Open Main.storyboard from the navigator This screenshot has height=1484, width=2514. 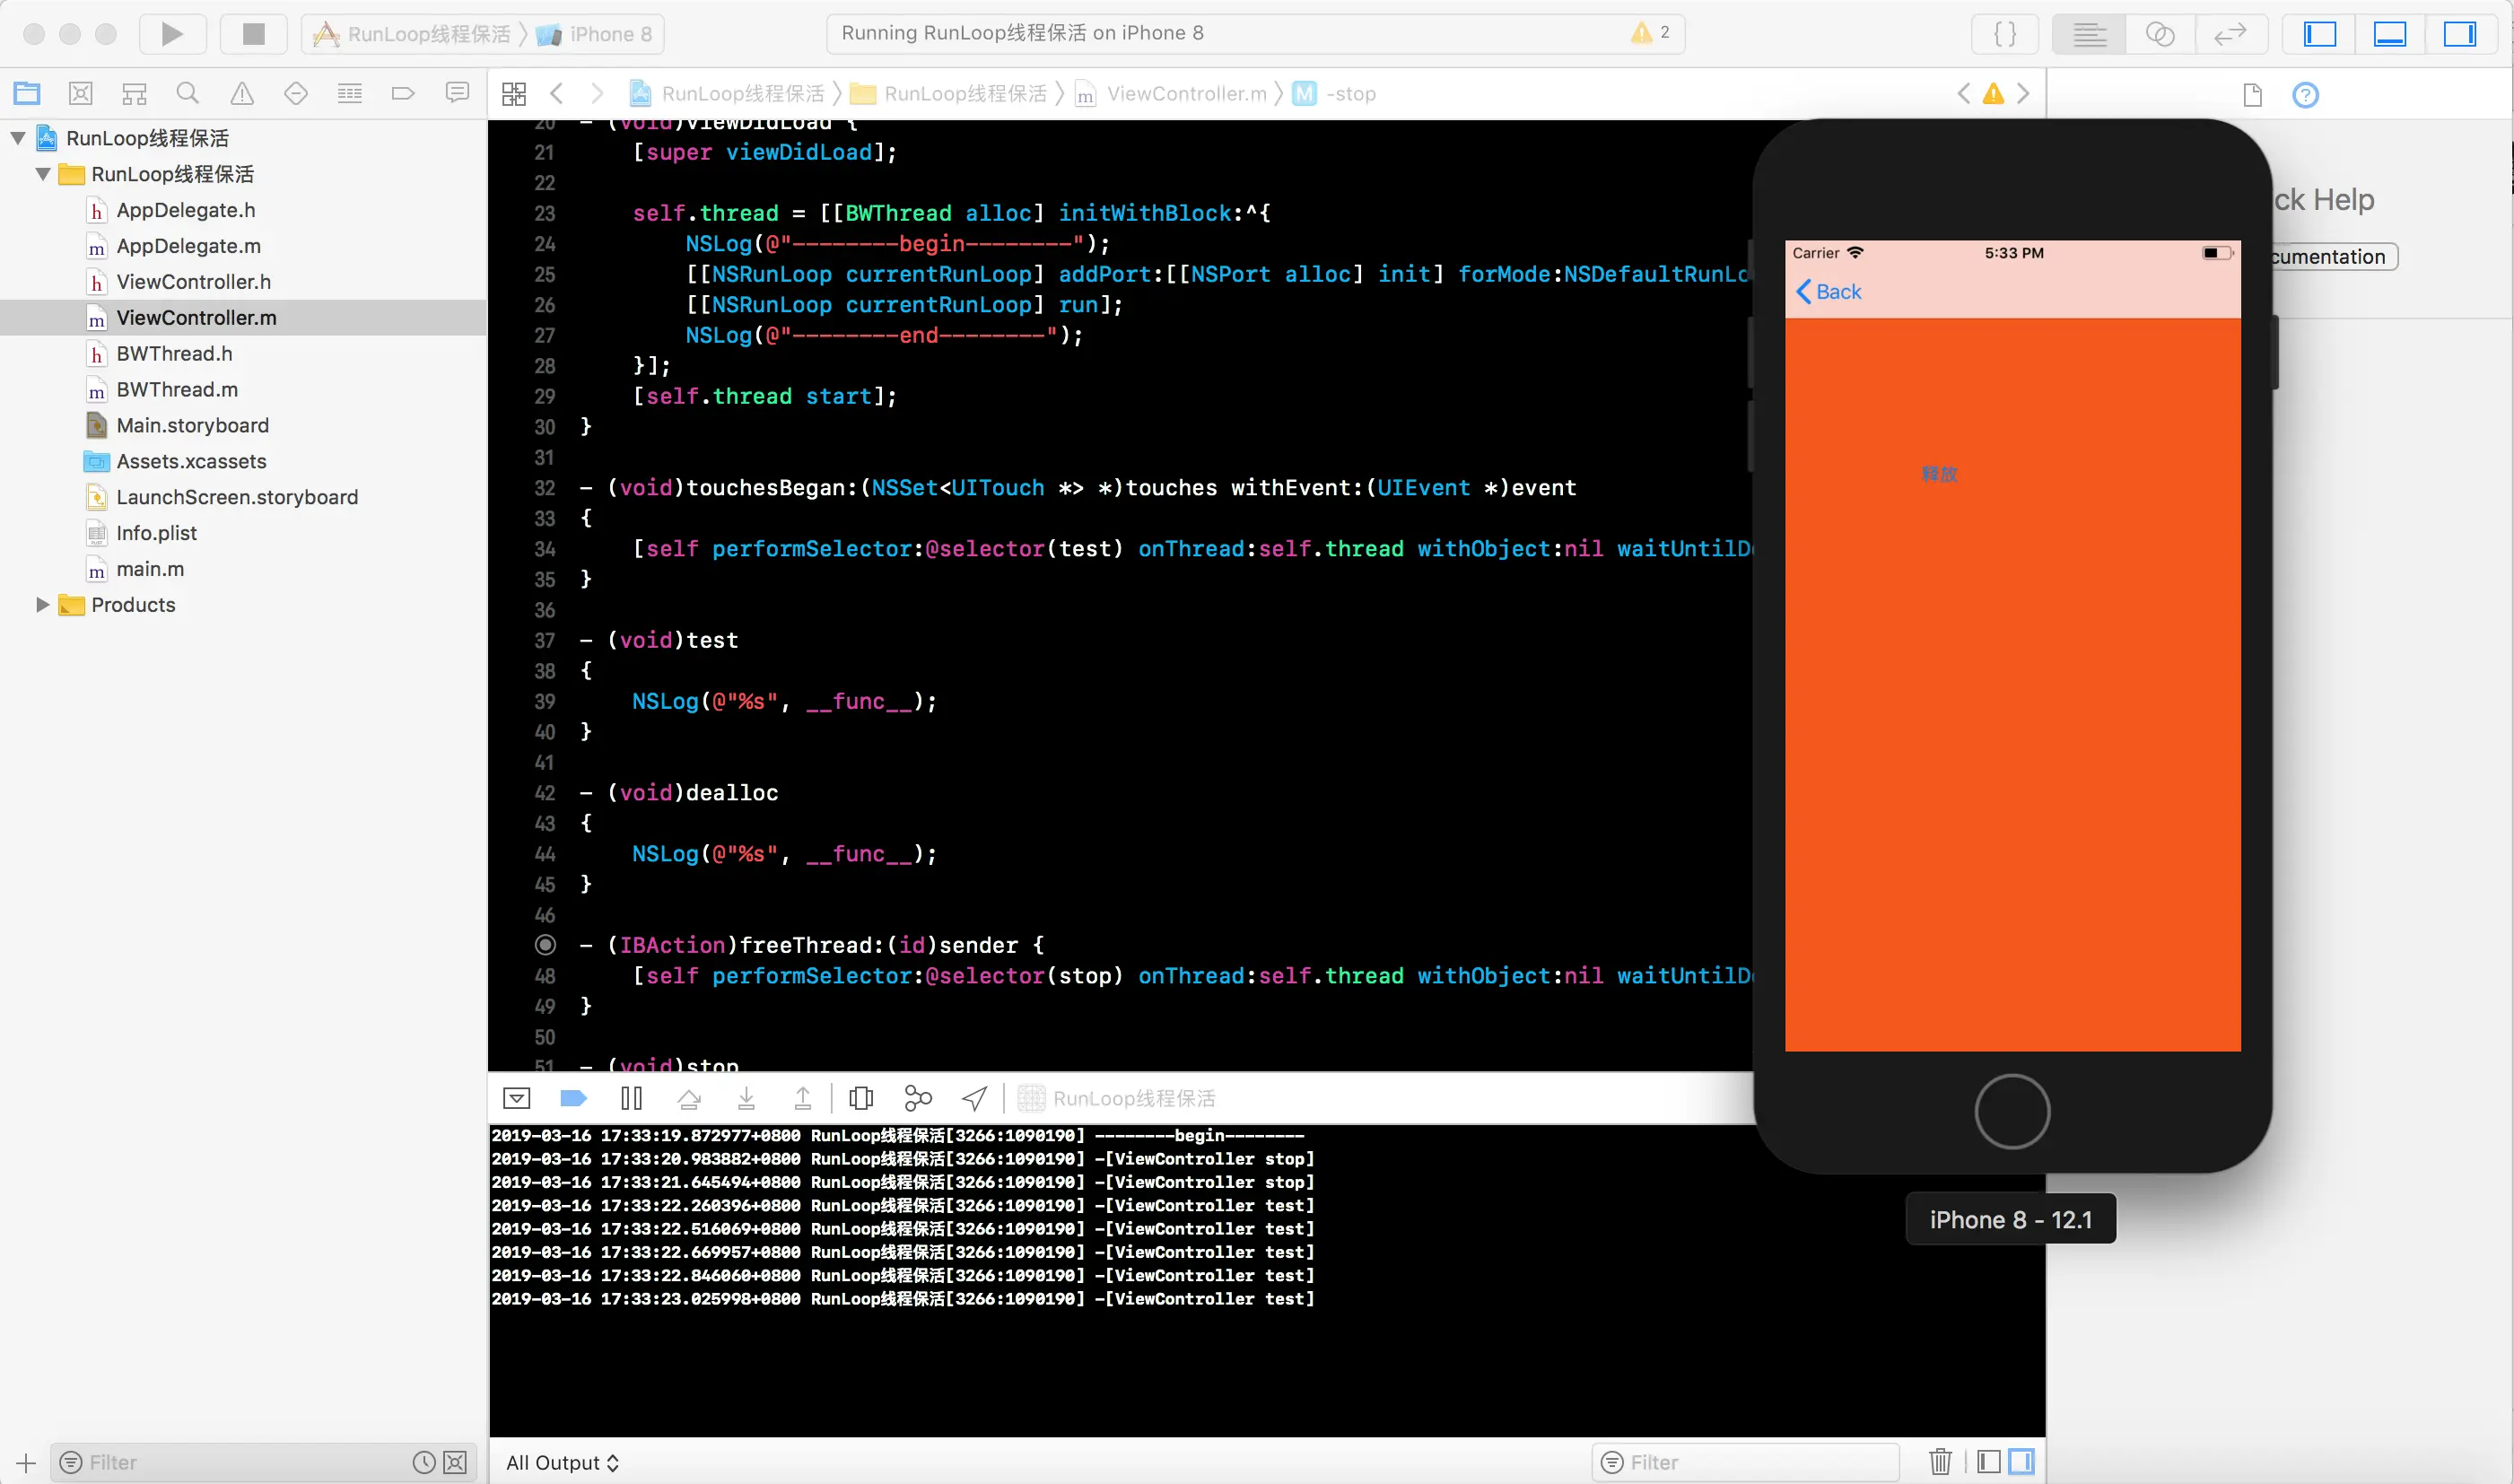[192, 425]
